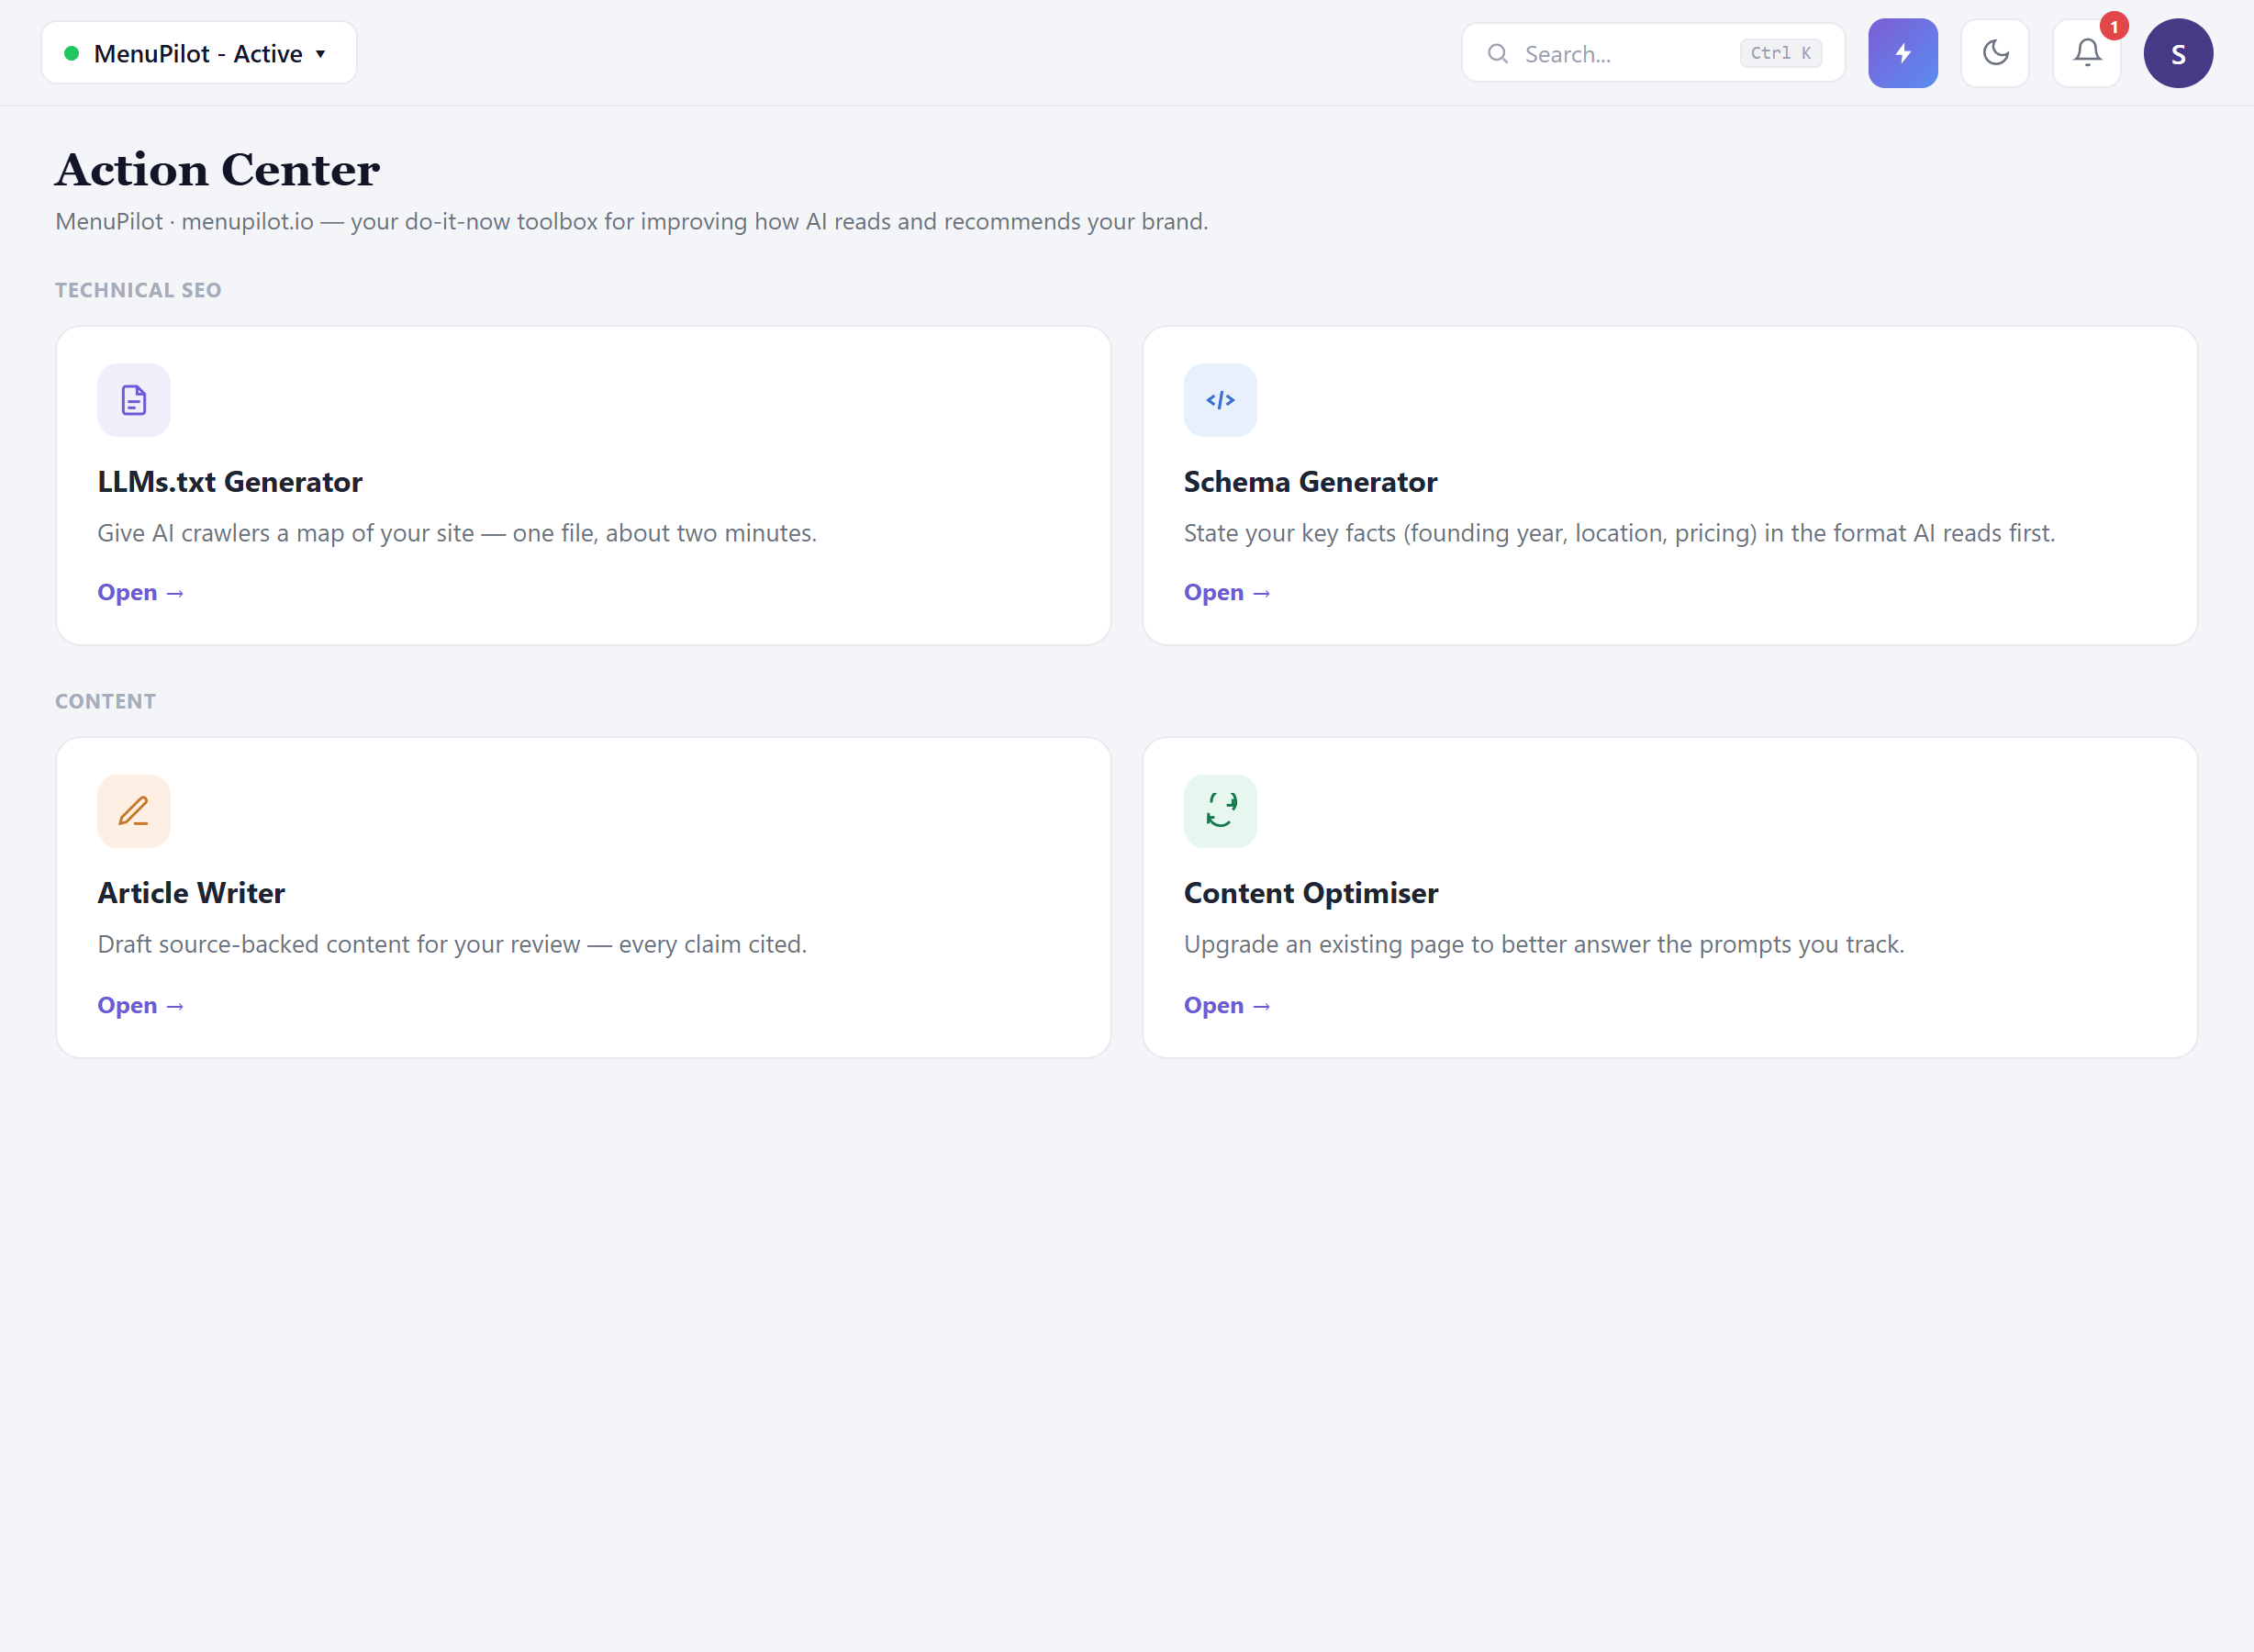The width and height of the screenshot is (2254, 1652).
Task: Click the Search input field
Action: click(x=1653, y=53)
